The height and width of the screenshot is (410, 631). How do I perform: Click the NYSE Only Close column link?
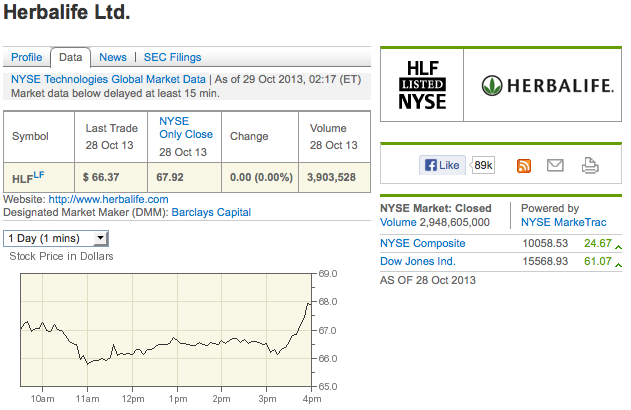[186, 128]
